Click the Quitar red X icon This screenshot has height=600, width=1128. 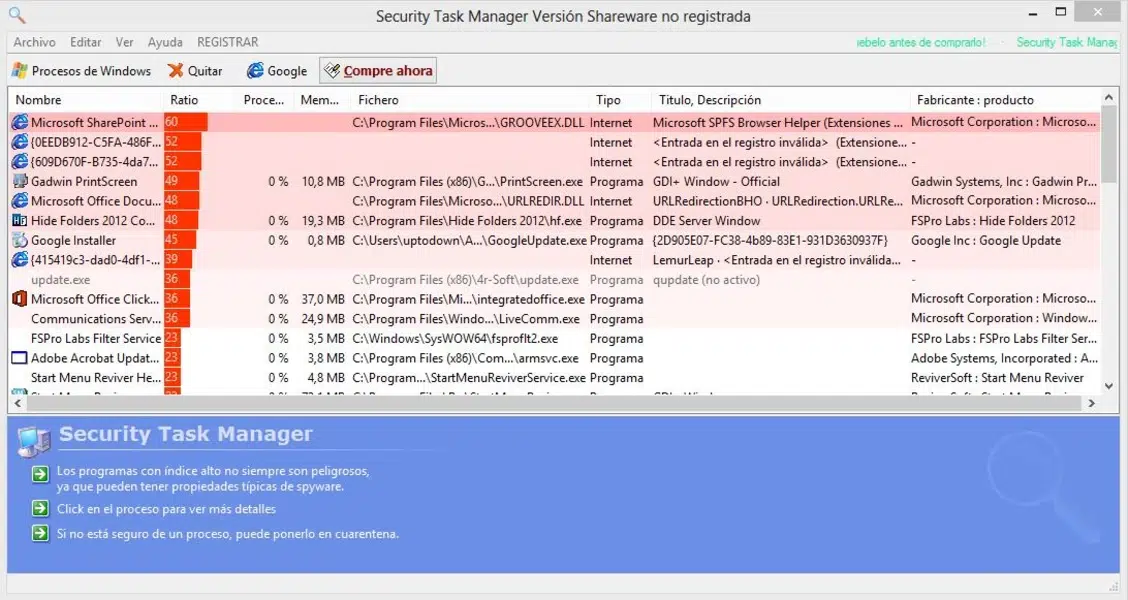click(x=176, y=71)
